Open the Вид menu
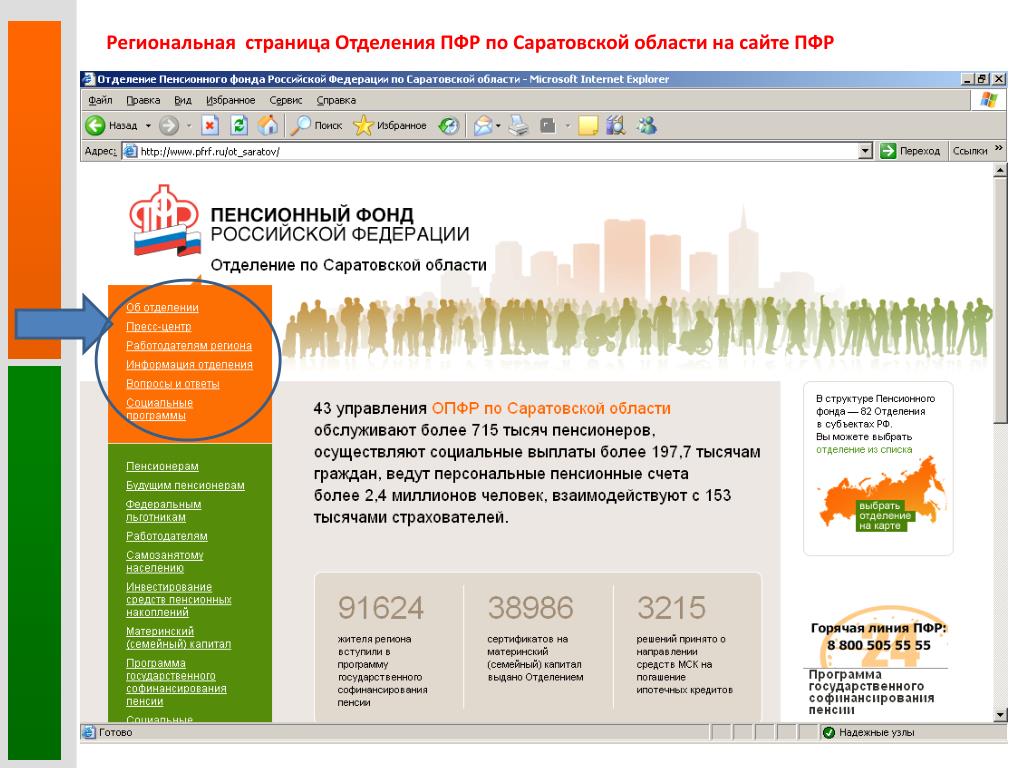1024x768 pixels. pyautogui.click(x=183, y=100)
